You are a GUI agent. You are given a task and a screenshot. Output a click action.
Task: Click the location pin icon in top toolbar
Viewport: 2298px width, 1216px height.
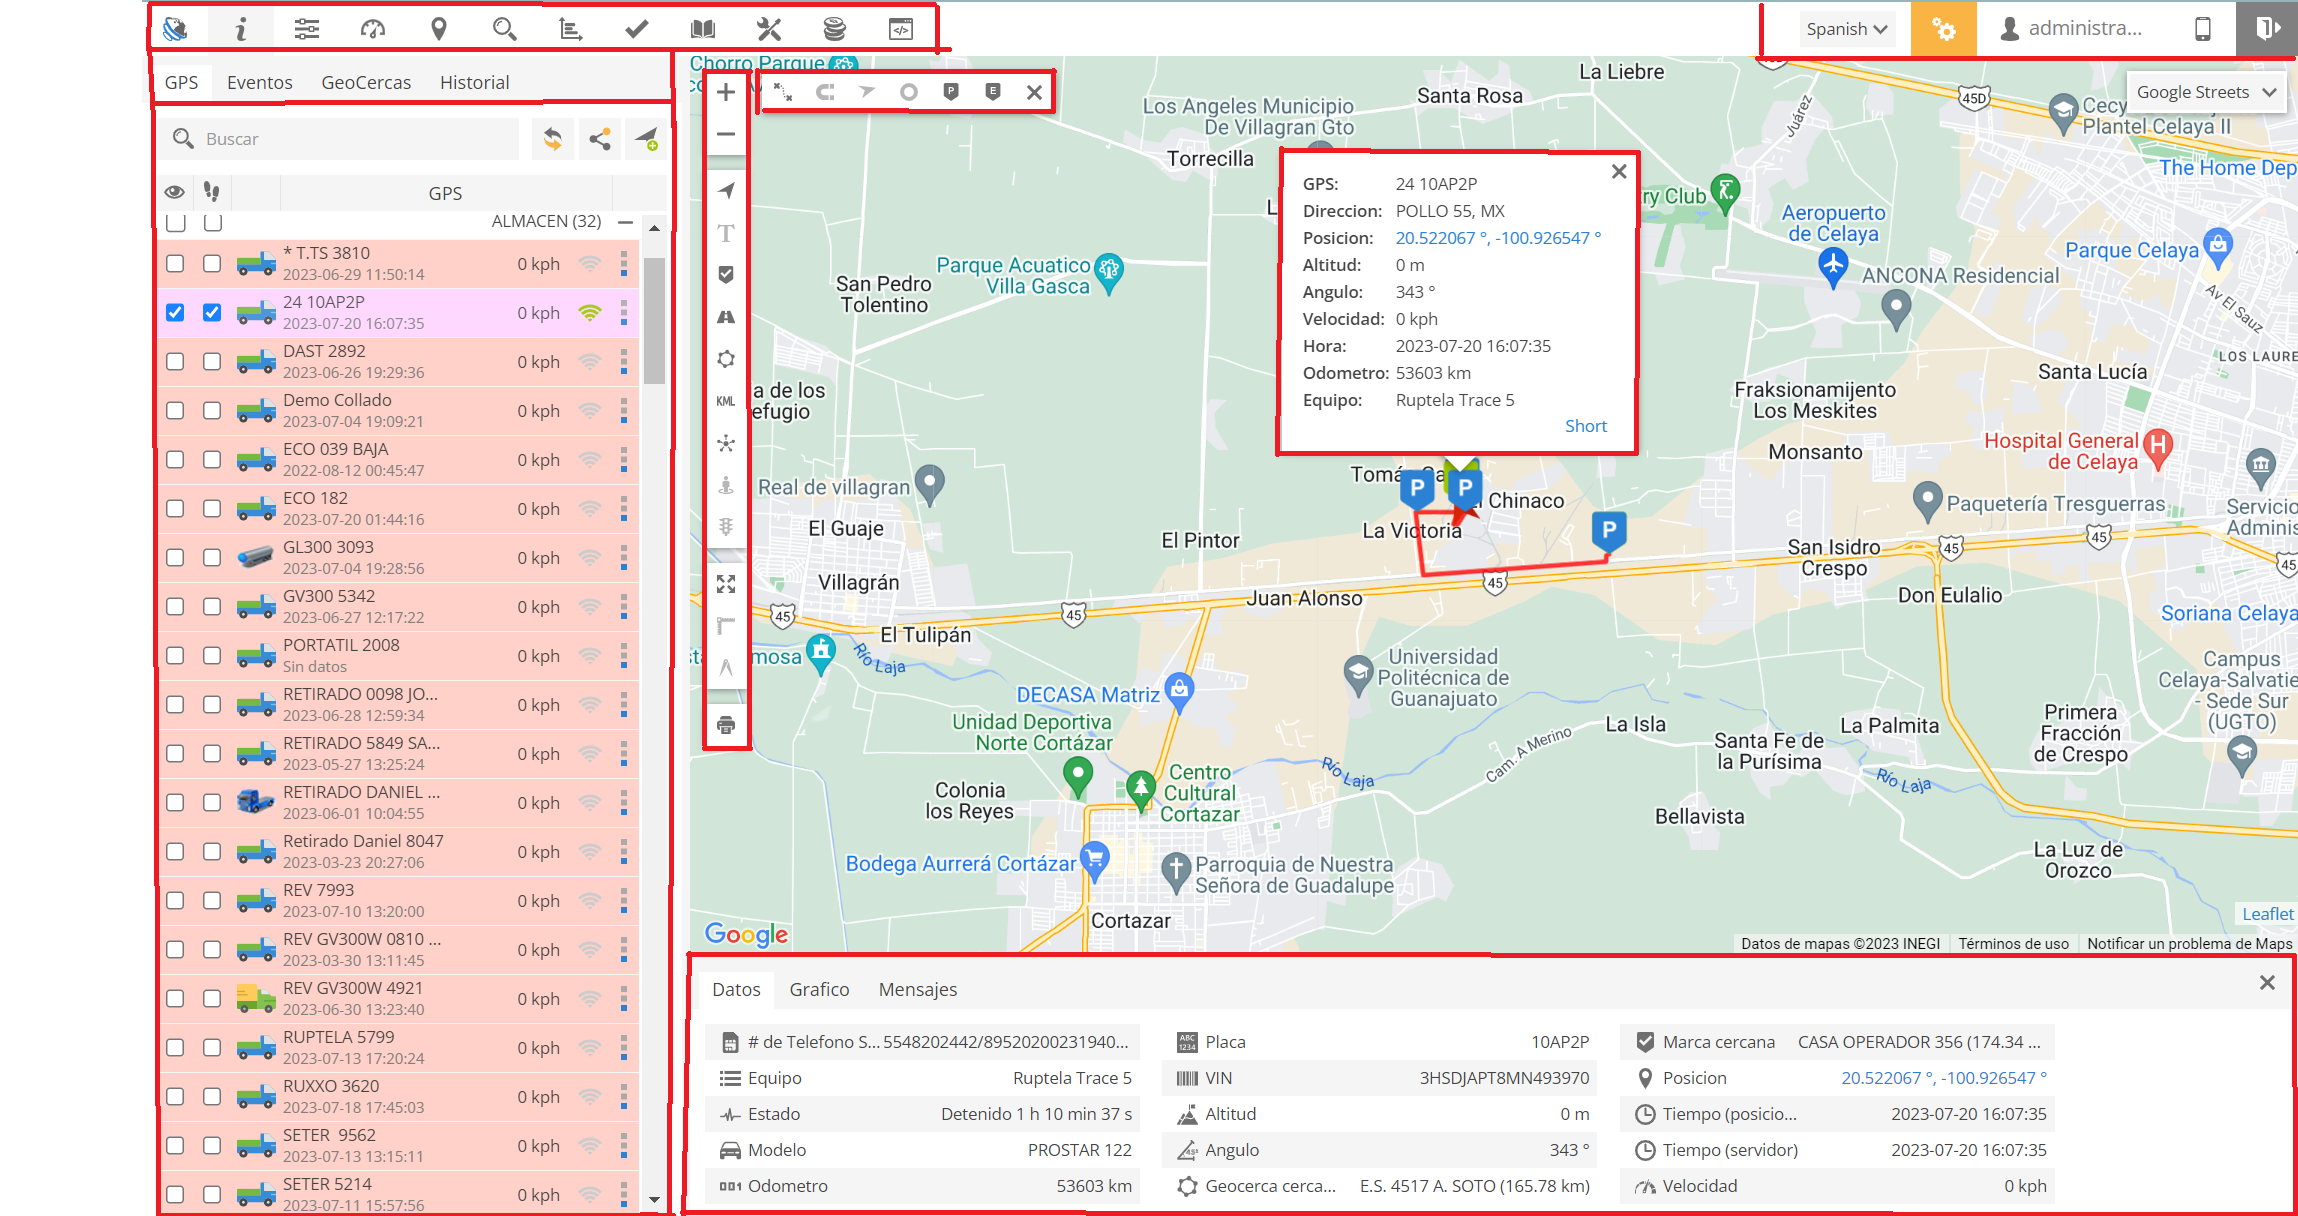point(439,29)
